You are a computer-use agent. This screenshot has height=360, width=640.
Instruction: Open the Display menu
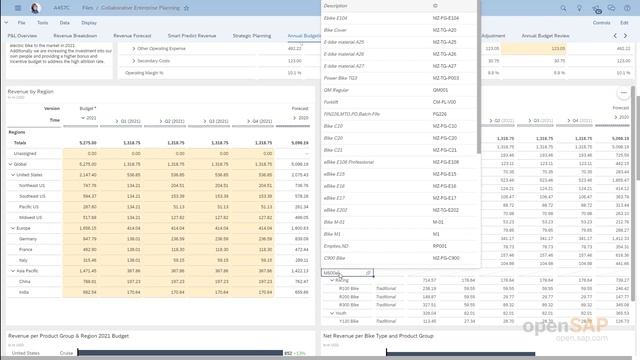pos(89,23)
